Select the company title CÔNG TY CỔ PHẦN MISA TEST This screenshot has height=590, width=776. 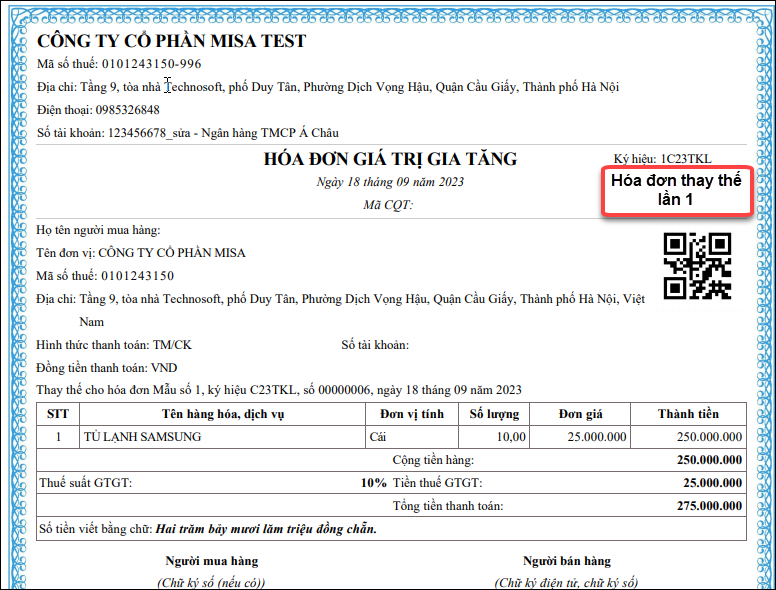pyautogui.click(x=171, y=41)
